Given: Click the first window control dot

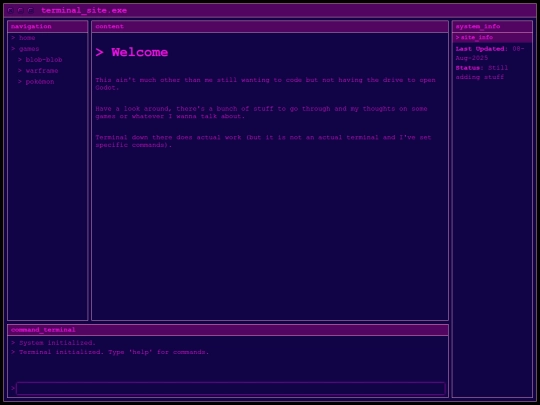Looking at the screenshot, I should [10, 11].
